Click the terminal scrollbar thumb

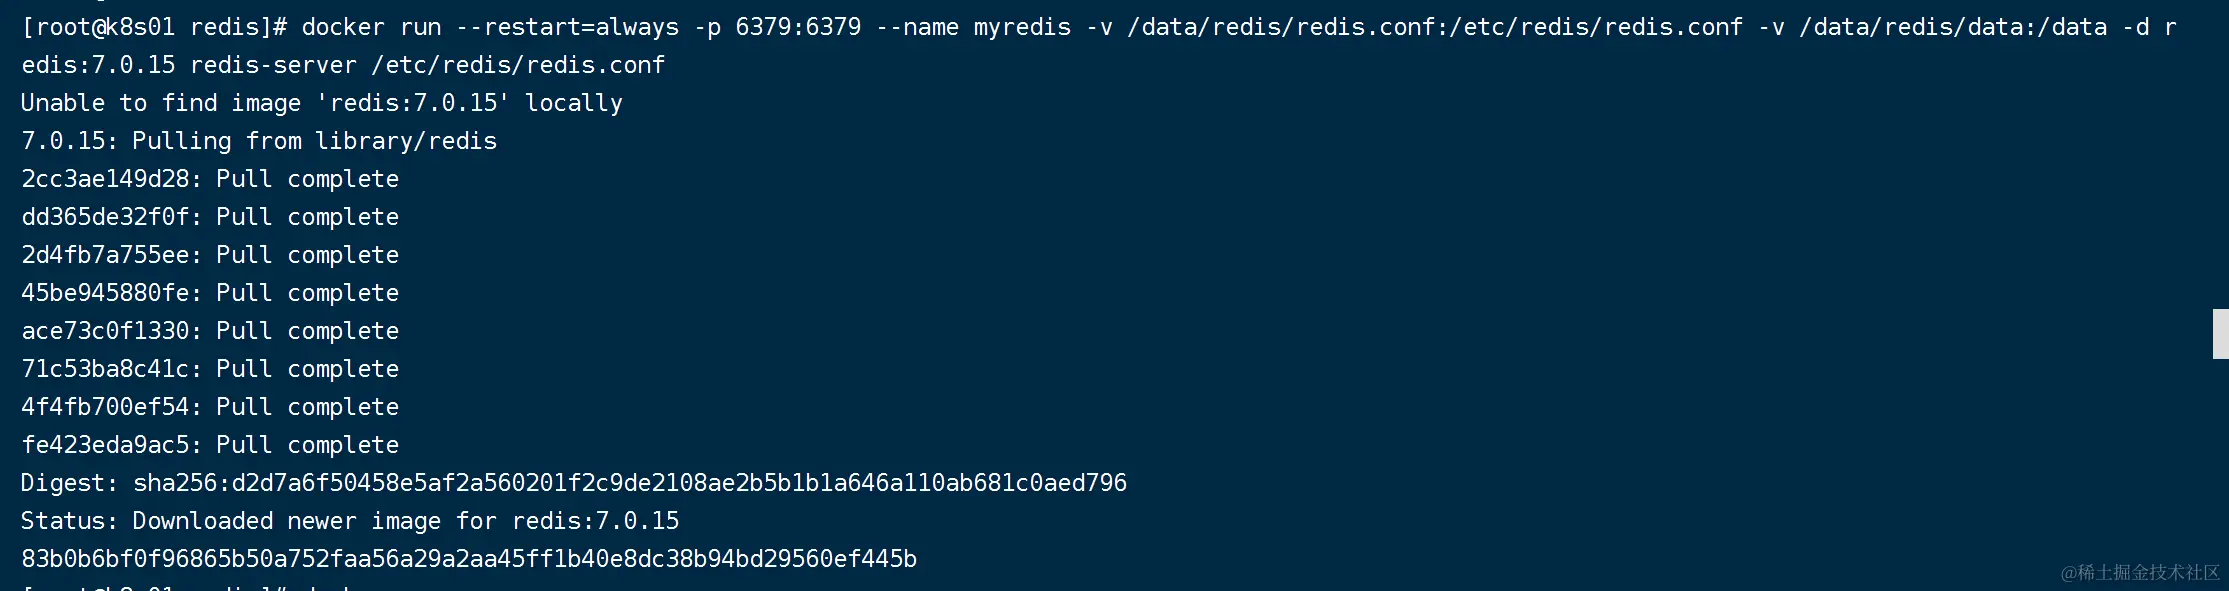point(2220,334)
